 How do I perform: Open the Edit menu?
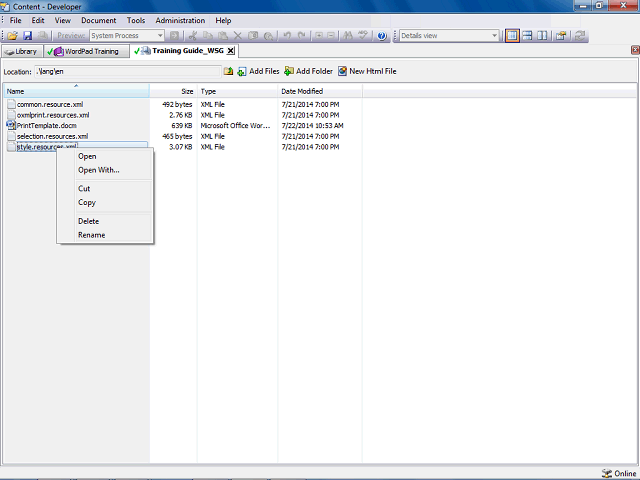(38, 20)
